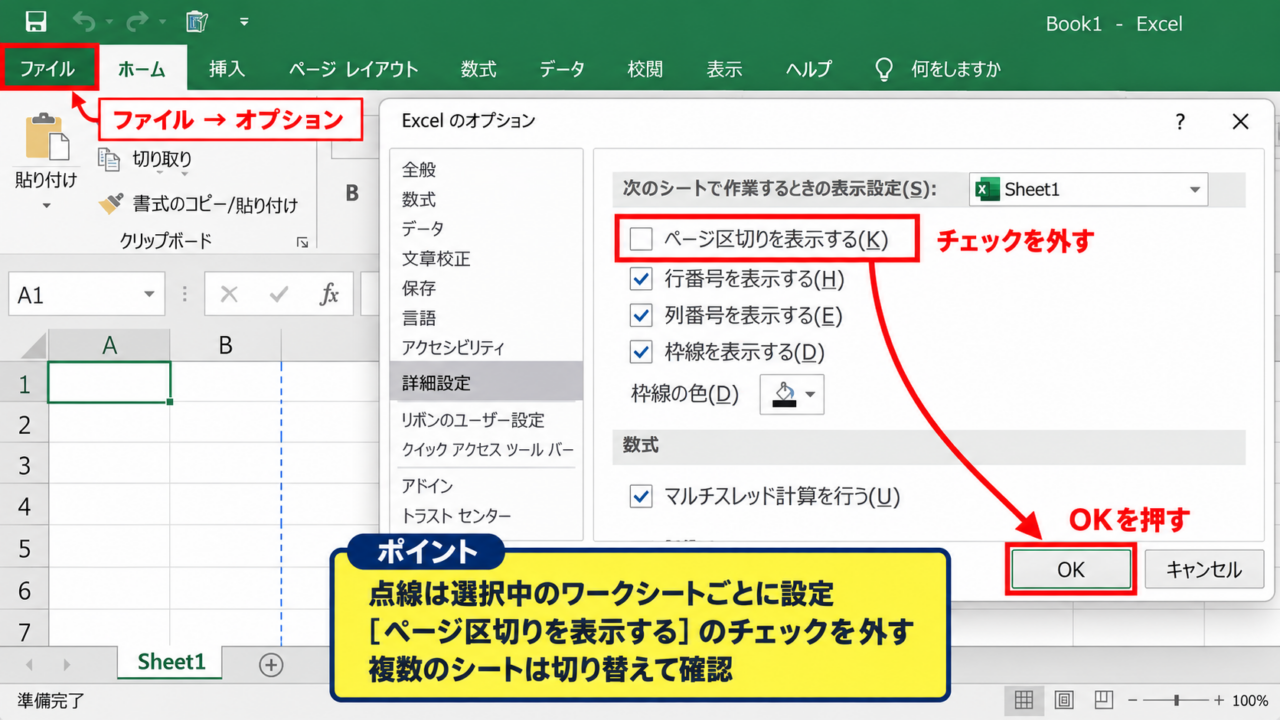
Task: Uncheck 列番号を表示する checkbox
Action: click(x=641, y=316)
